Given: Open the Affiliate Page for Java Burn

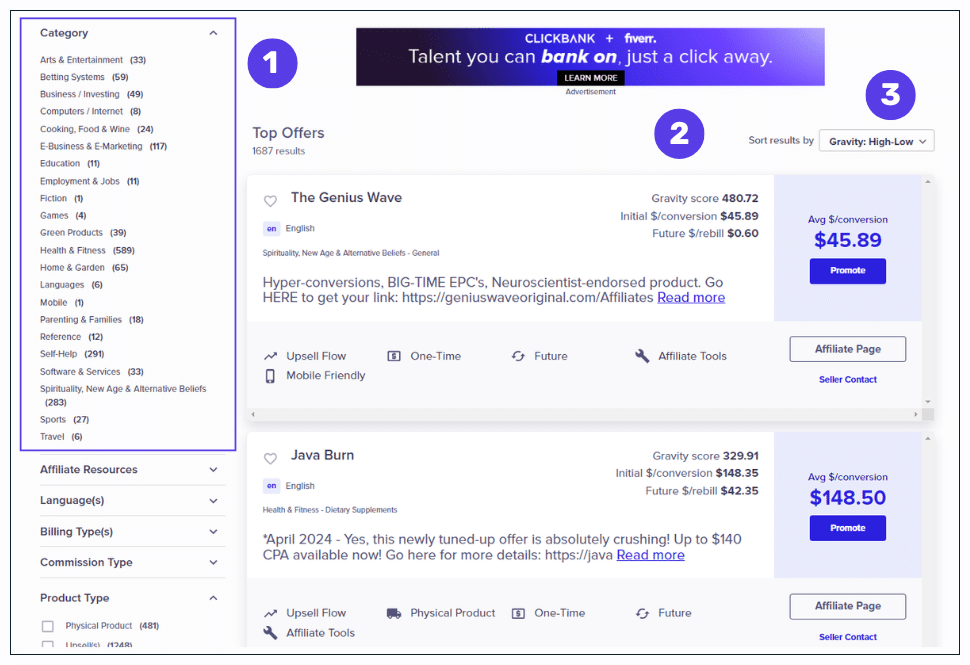Looking at the screenshot, I should point(847,606).
